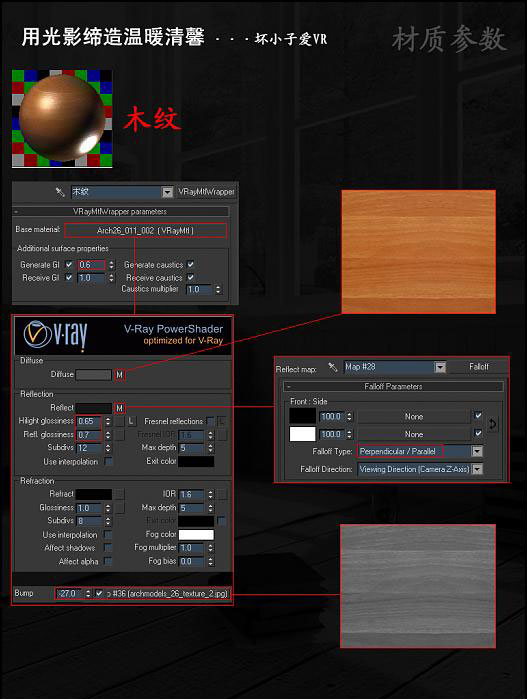This screenshot has width=527, height=699.
Task: Click the first None map slot in Front : Side
Action: pyautogui.click(x=414, y=417)
